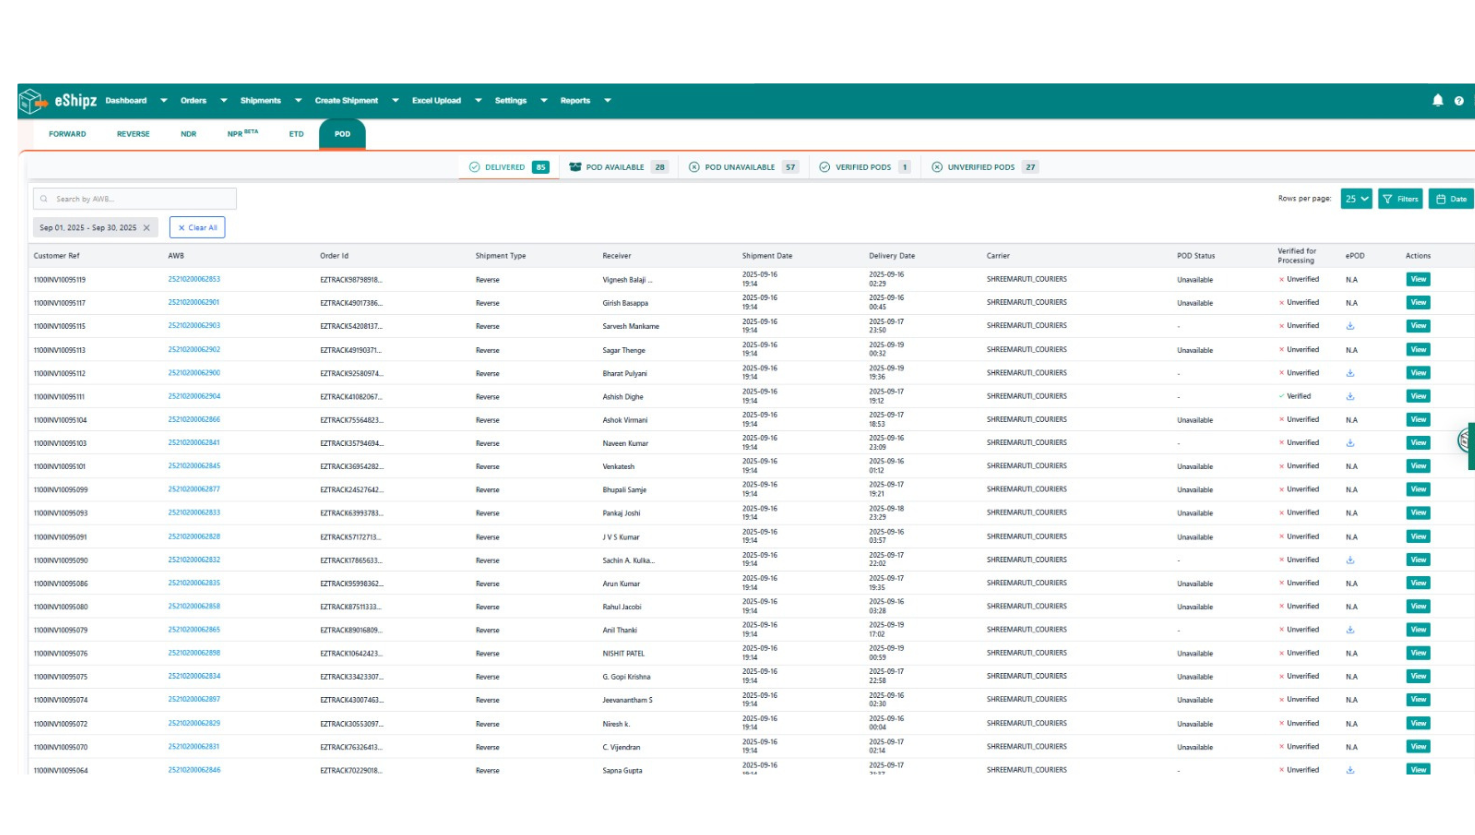
Task: Expand the Shipments menu arrow
Action: pyautogui.click(x=298, y=101)
